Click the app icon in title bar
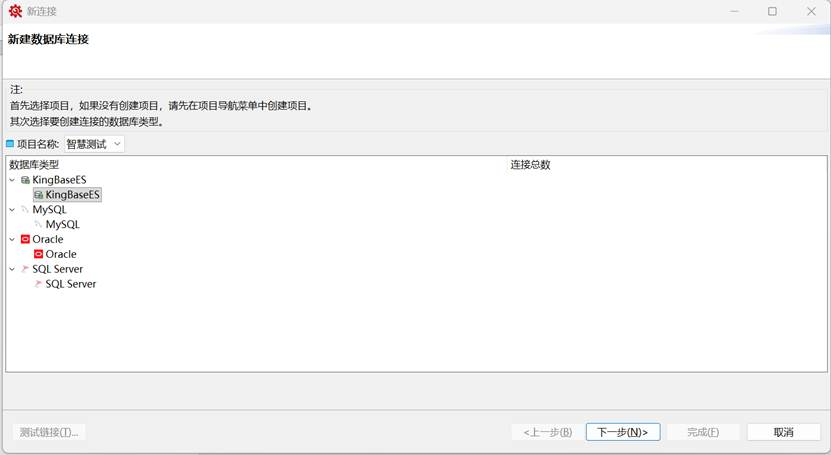The image size is (831, 455). pos(15,11)
